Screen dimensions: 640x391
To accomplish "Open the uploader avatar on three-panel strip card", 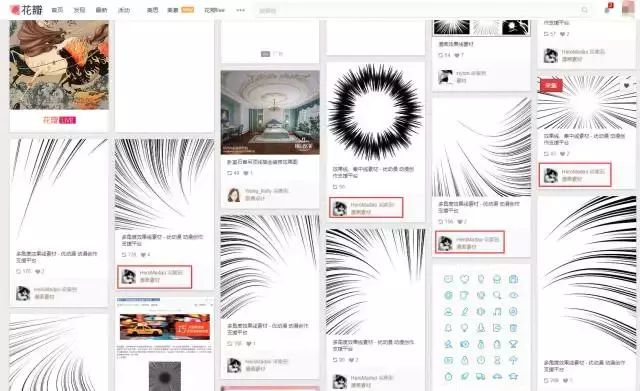I will [x=445, y=77].
